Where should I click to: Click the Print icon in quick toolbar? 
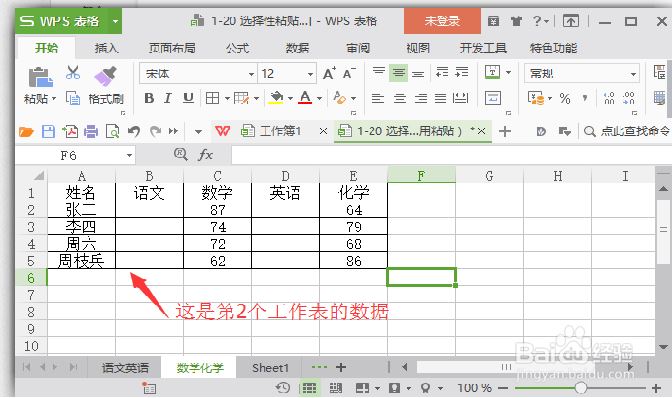[91, 131]
